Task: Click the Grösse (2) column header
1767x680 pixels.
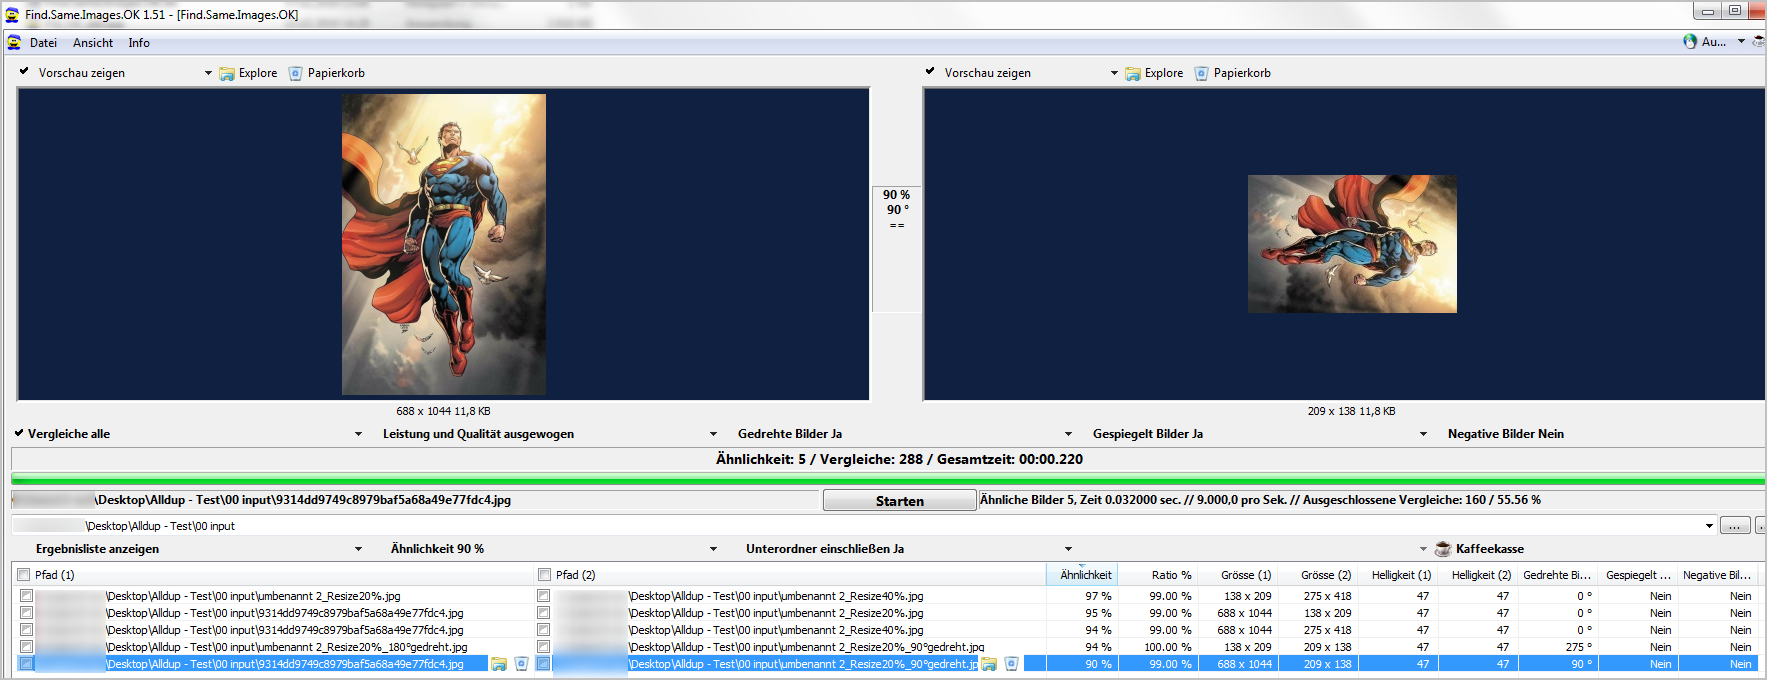Action: pos(1318,575)
